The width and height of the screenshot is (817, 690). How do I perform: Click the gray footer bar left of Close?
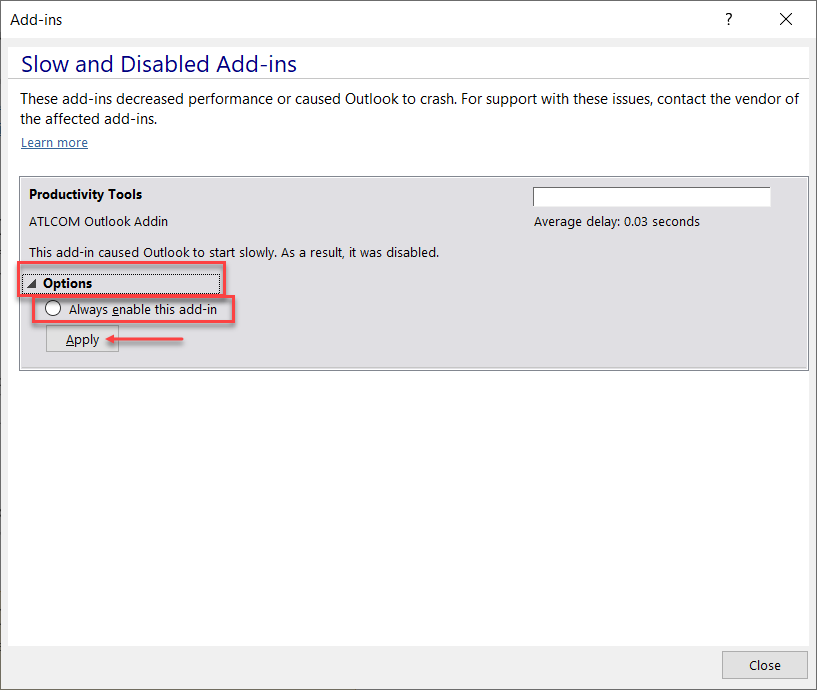[360, 665]
